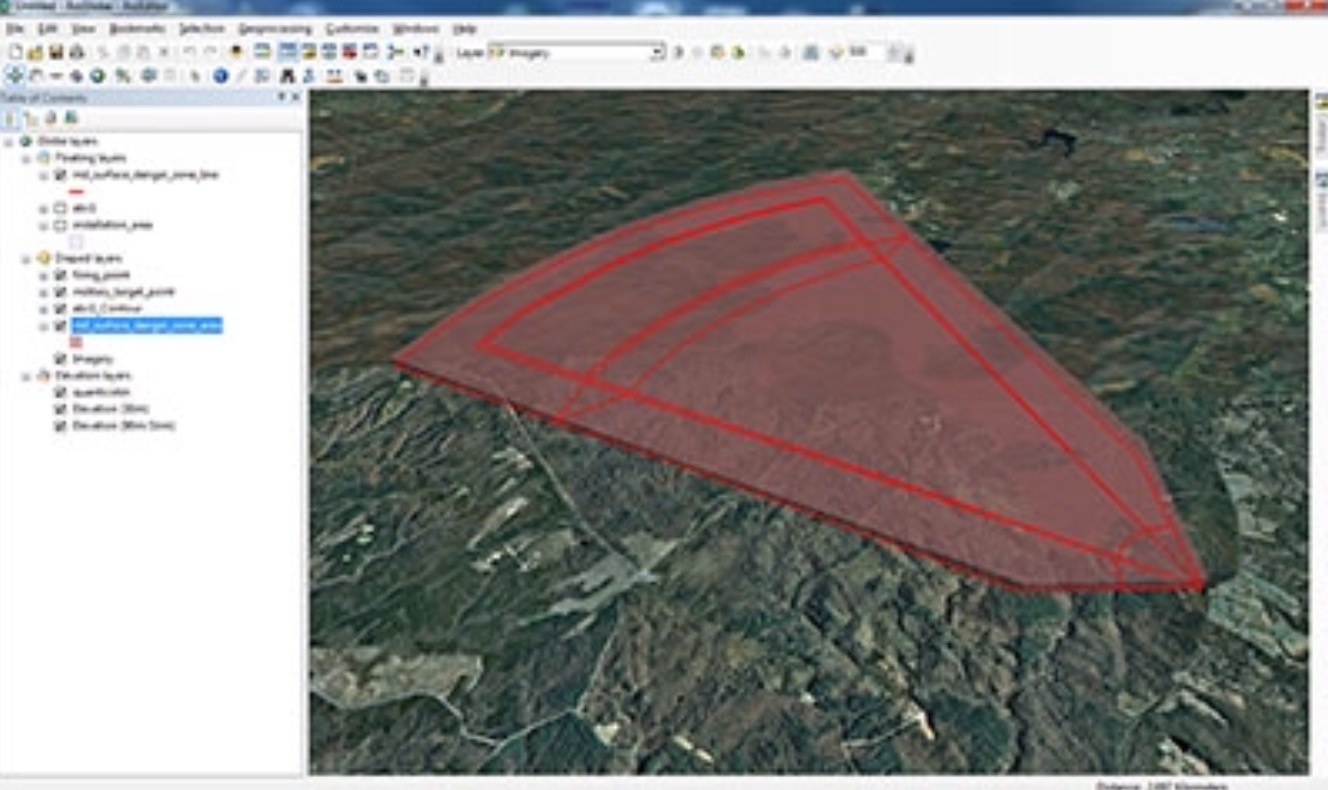
Task: Click the Print icon in toolbar
Action: pos(76,52)
